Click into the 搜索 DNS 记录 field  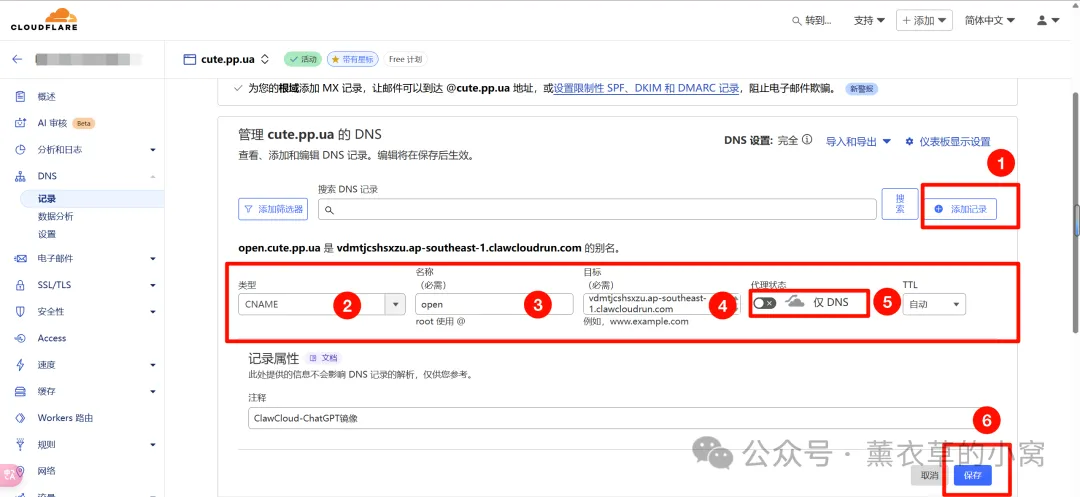coord(597,209)
